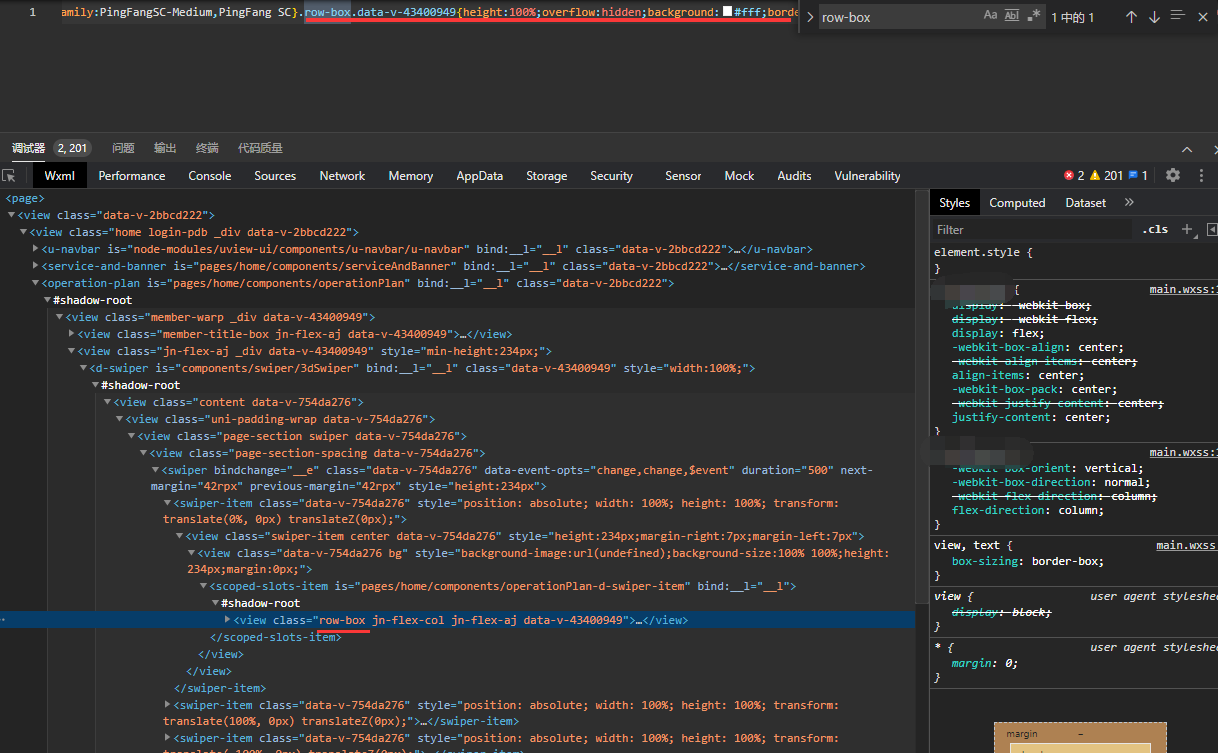Image resolution: width=1218 pixels, height=753 pixels.
Task: Click the find-in-selection lines icon
Action: (x=1177, y=17)
